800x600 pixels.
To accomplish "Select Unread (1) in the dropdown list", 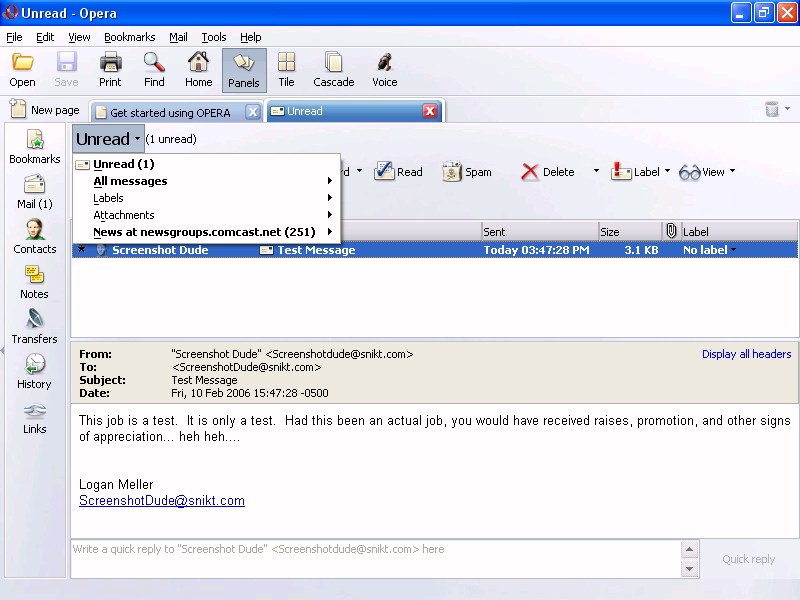I will click(x=208, y=164).
